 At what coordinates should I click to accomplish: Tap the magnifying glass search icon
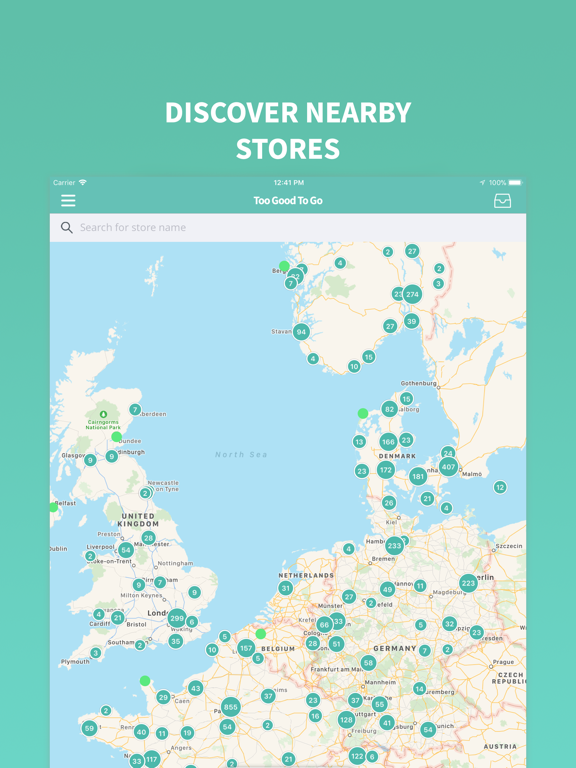point(67,227)
